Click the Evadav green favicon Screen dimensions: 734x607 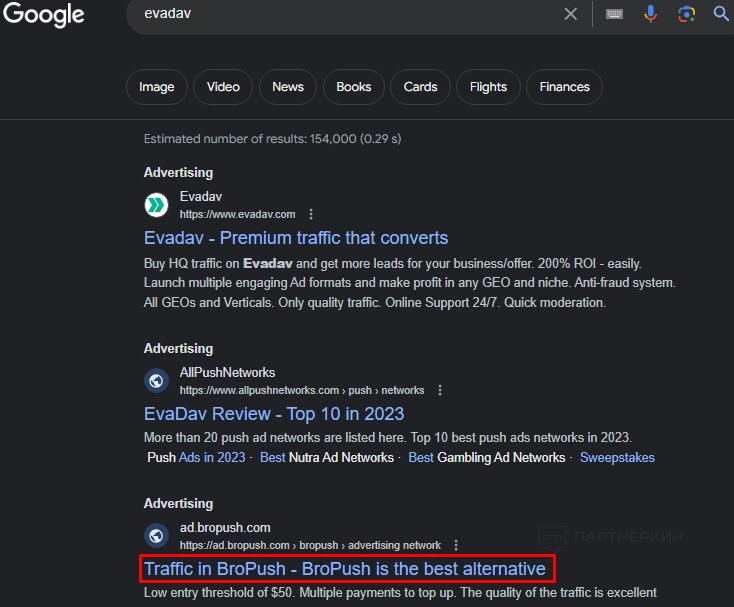156,205
